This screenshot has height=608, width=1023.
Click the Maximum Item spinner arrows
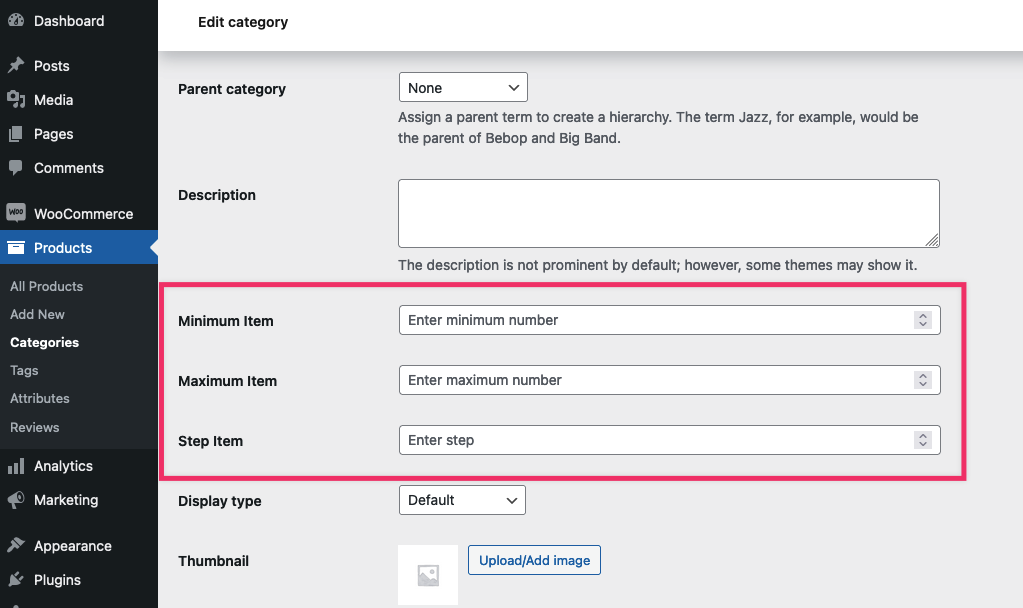click(923, 380)
